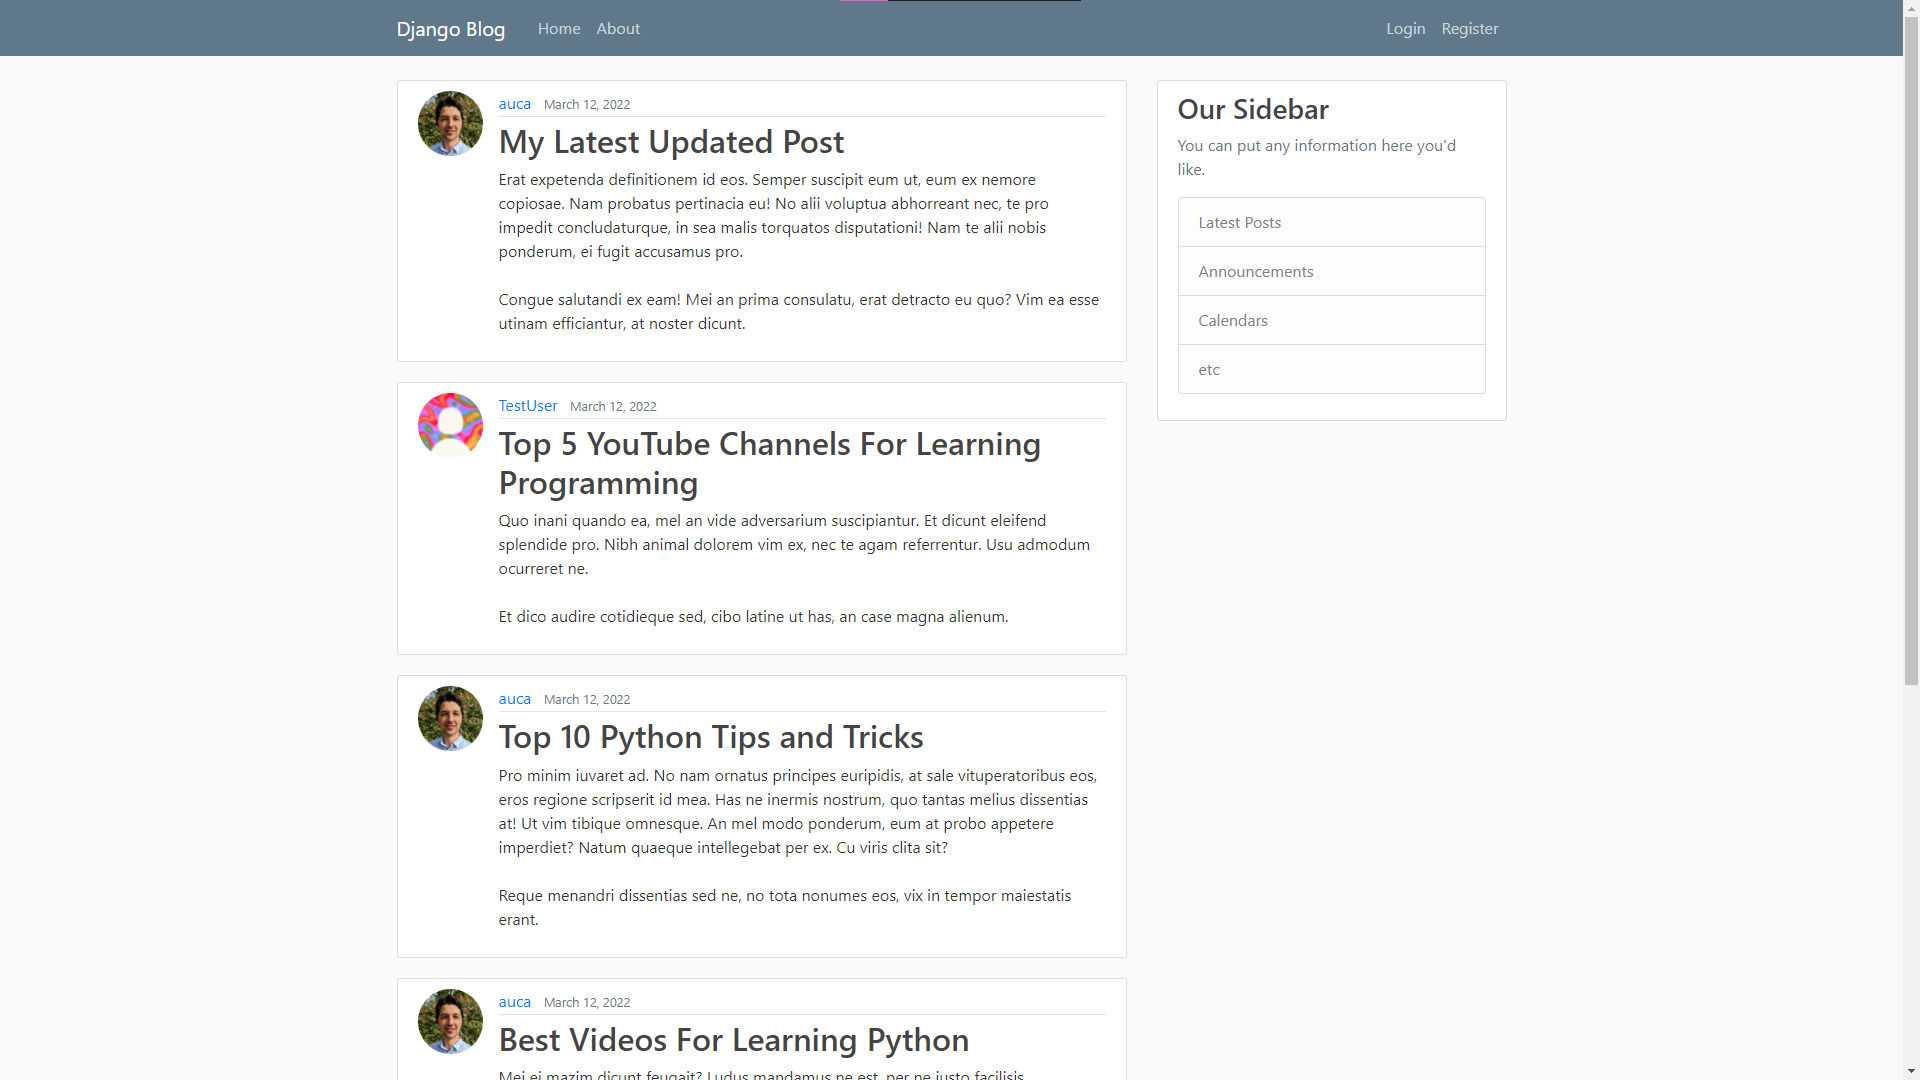
Task: Go to the About page
Action: [617, 29]
